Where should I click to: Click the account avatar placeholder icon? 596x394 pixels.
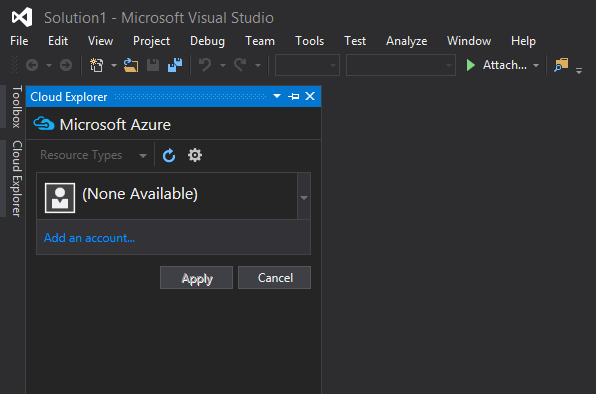(60, 198)
